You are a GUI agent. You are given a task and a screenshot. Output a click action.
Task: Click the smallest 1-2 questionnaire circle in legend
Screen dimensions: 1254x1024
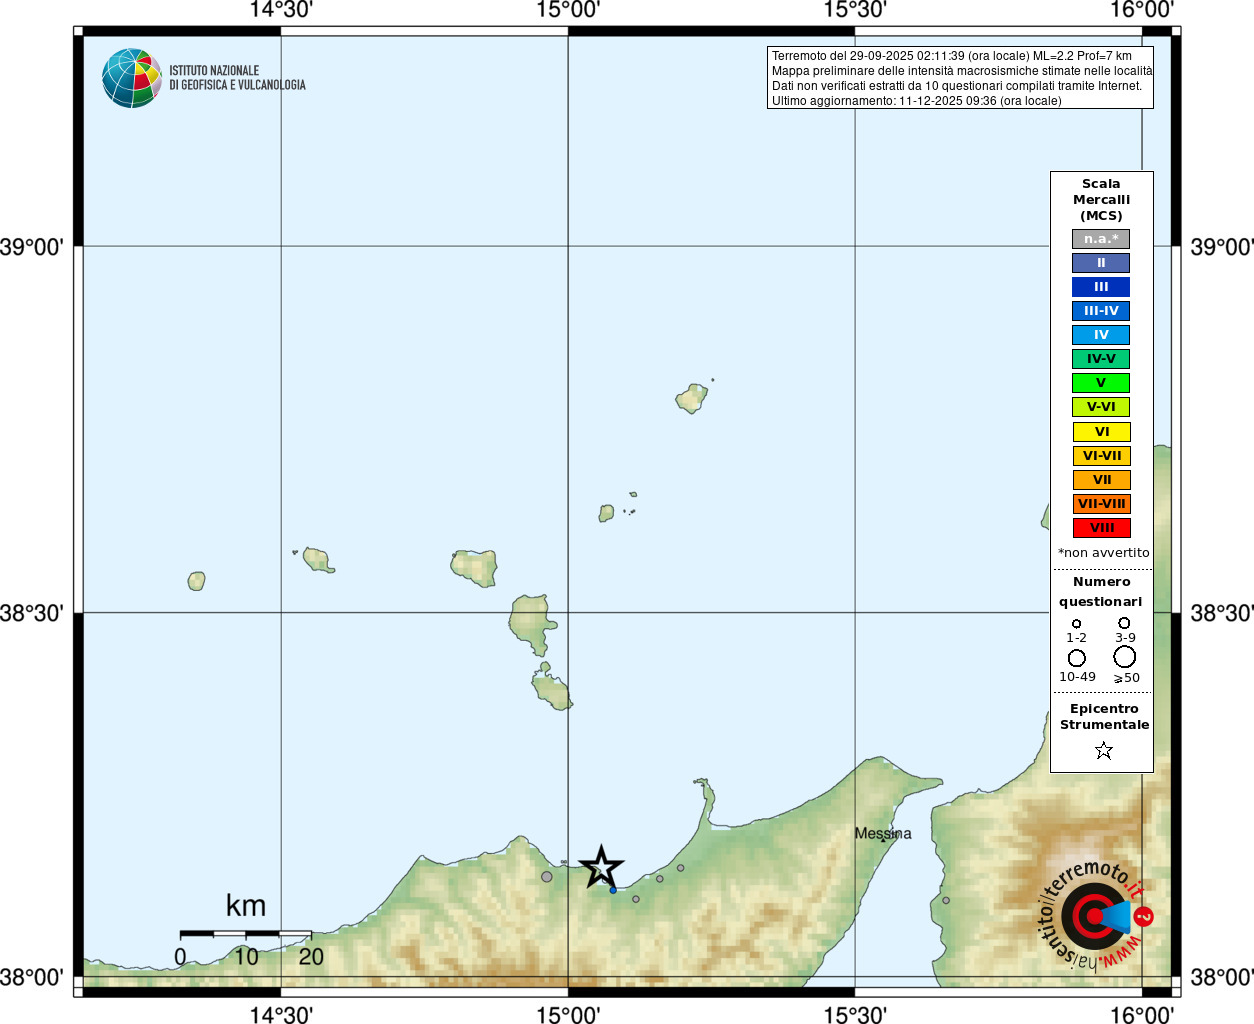coord(1076,624)
